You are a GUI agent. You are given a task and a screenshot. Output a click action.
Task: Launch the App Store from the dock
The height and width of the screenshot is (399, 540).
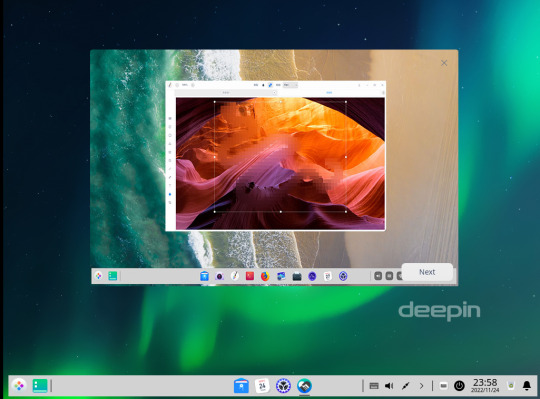pyautogui.click(x=241, y=386)
